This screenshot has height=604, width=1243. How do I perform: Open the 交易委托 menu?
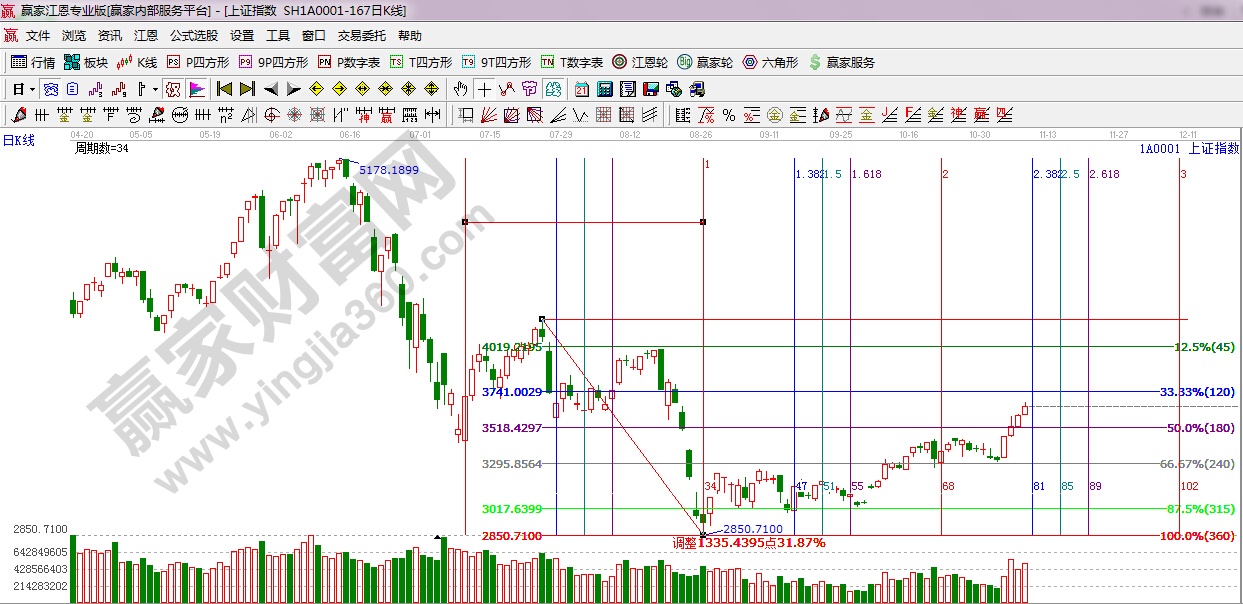pyautogui.click(x=361, y=36)
